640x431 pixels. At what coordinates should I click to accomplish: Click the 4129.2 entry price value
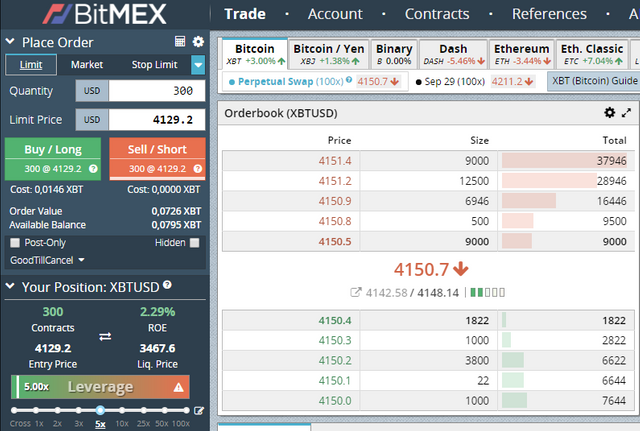(x=53, y=348)
